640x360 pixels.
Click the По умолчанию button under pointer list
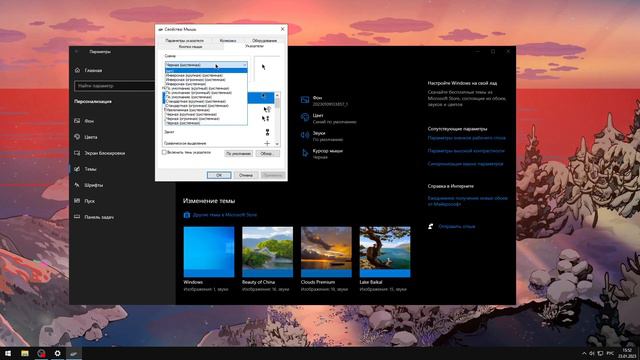click(238, 153)
